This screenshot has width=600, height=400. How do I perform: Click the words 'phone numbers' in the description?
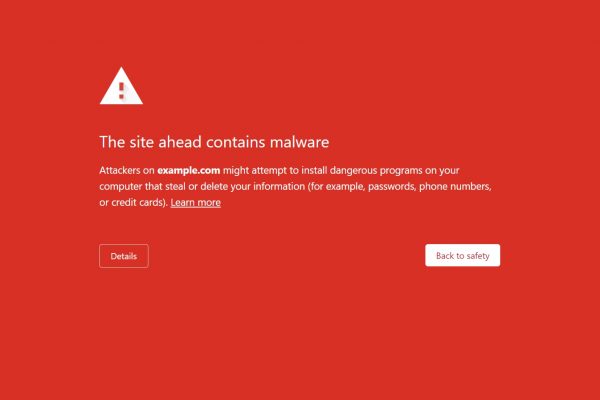tap(455, 186)
